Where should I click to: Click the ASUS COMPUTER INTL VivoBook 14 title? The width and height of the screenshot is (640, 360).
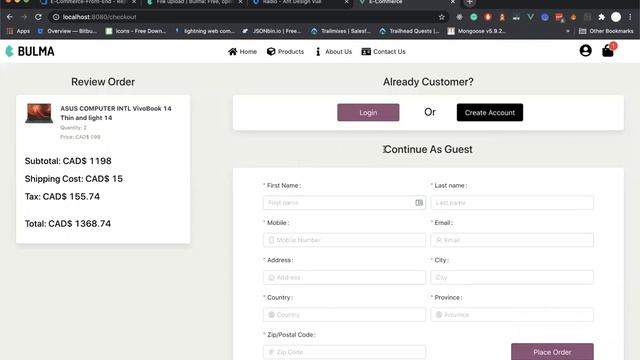116,113
